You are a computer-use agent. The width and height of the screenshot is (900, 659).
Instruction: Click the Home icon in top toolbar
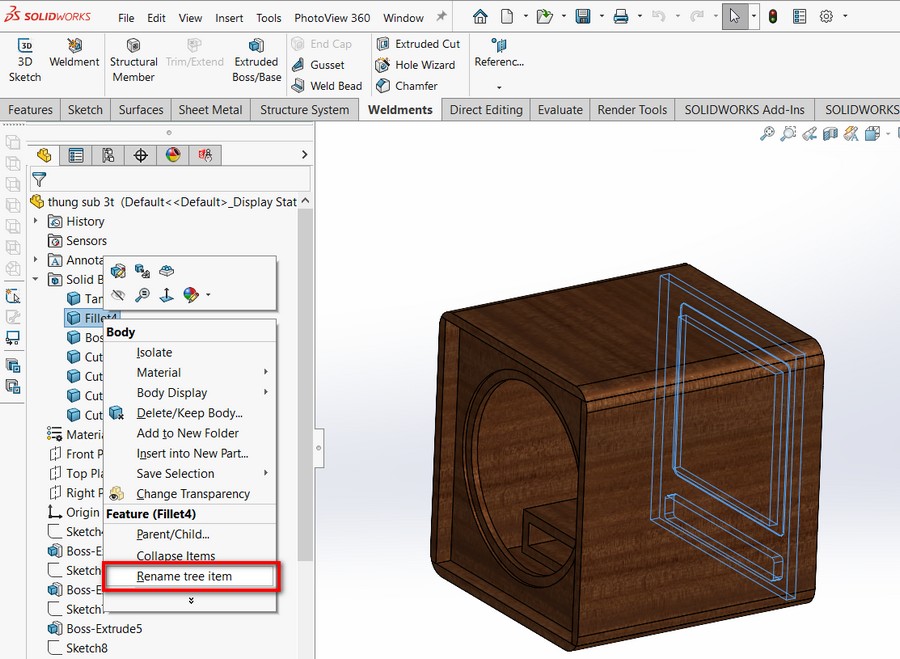point(480,17)
